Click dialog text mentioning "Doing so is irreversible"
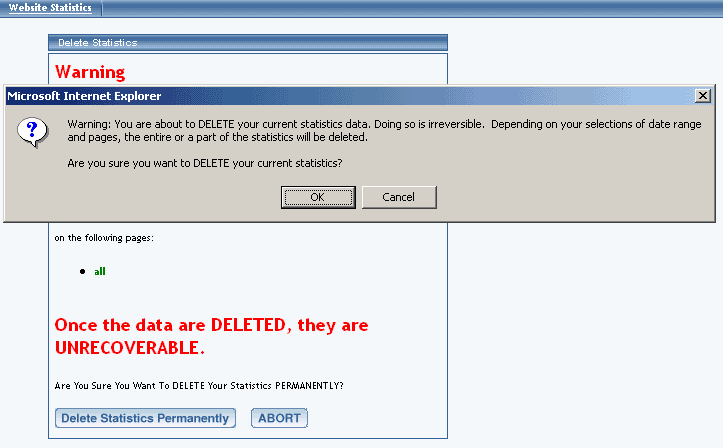Screen dimensions: 723x448 click(x=429, y=124)
